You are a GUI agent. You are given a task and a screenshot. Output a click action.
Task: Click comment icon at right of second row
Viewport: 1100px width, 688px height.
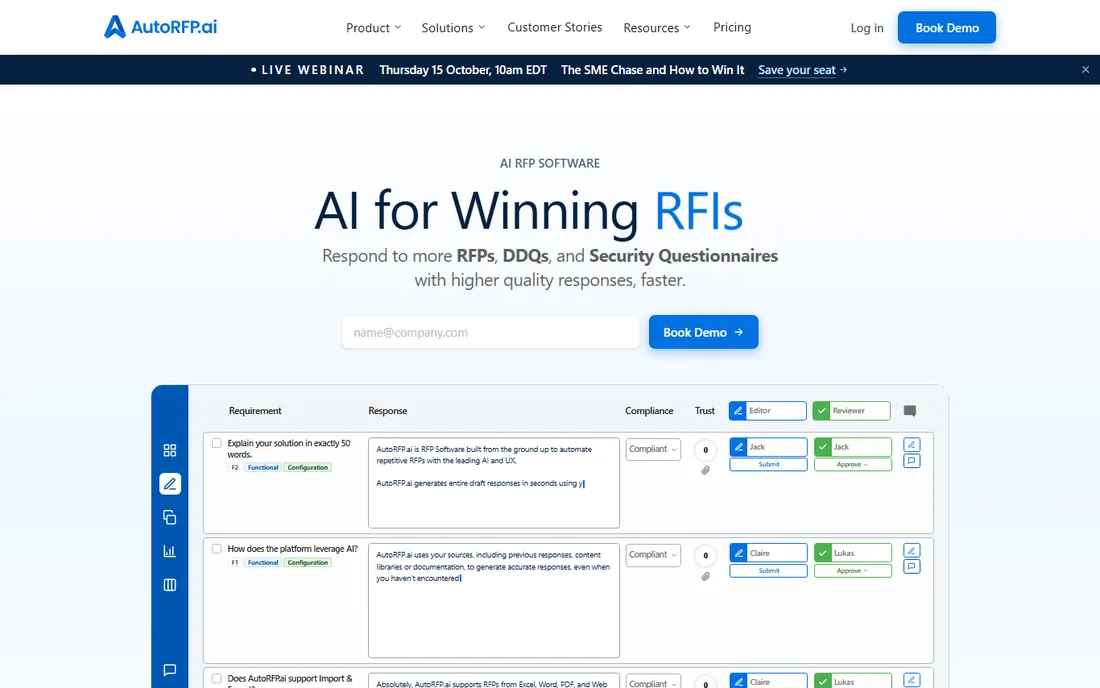[912, 567]
